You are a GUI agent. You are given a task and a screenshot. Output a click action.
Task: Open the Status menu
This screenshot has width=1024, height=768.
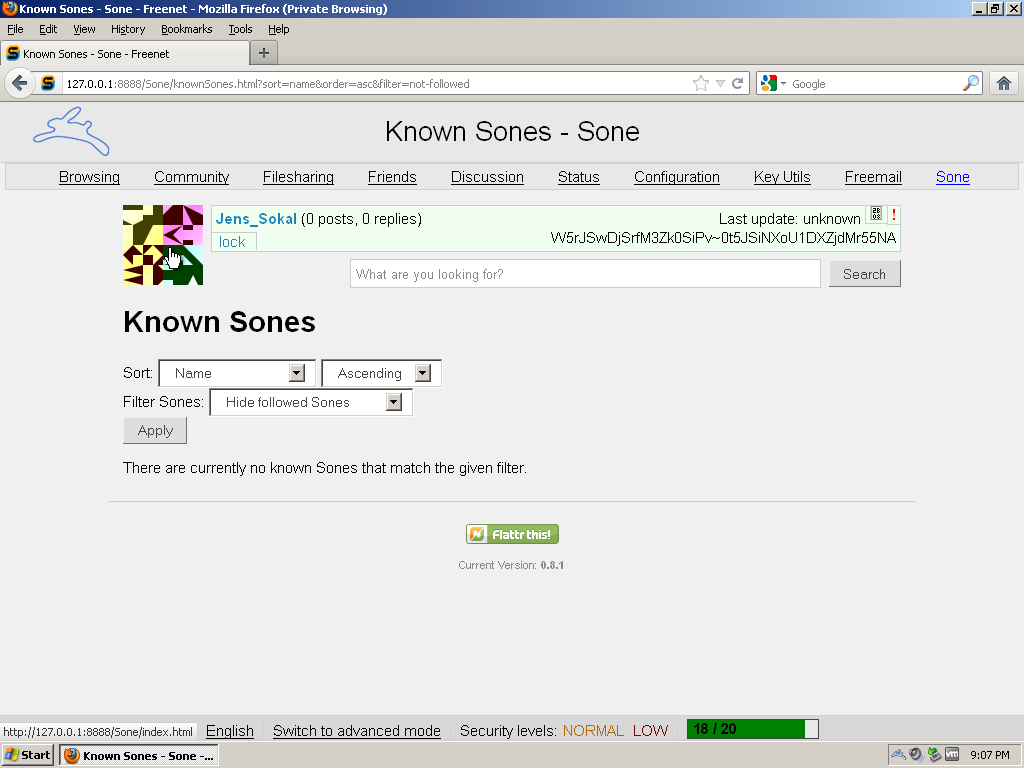click(579, 177)
